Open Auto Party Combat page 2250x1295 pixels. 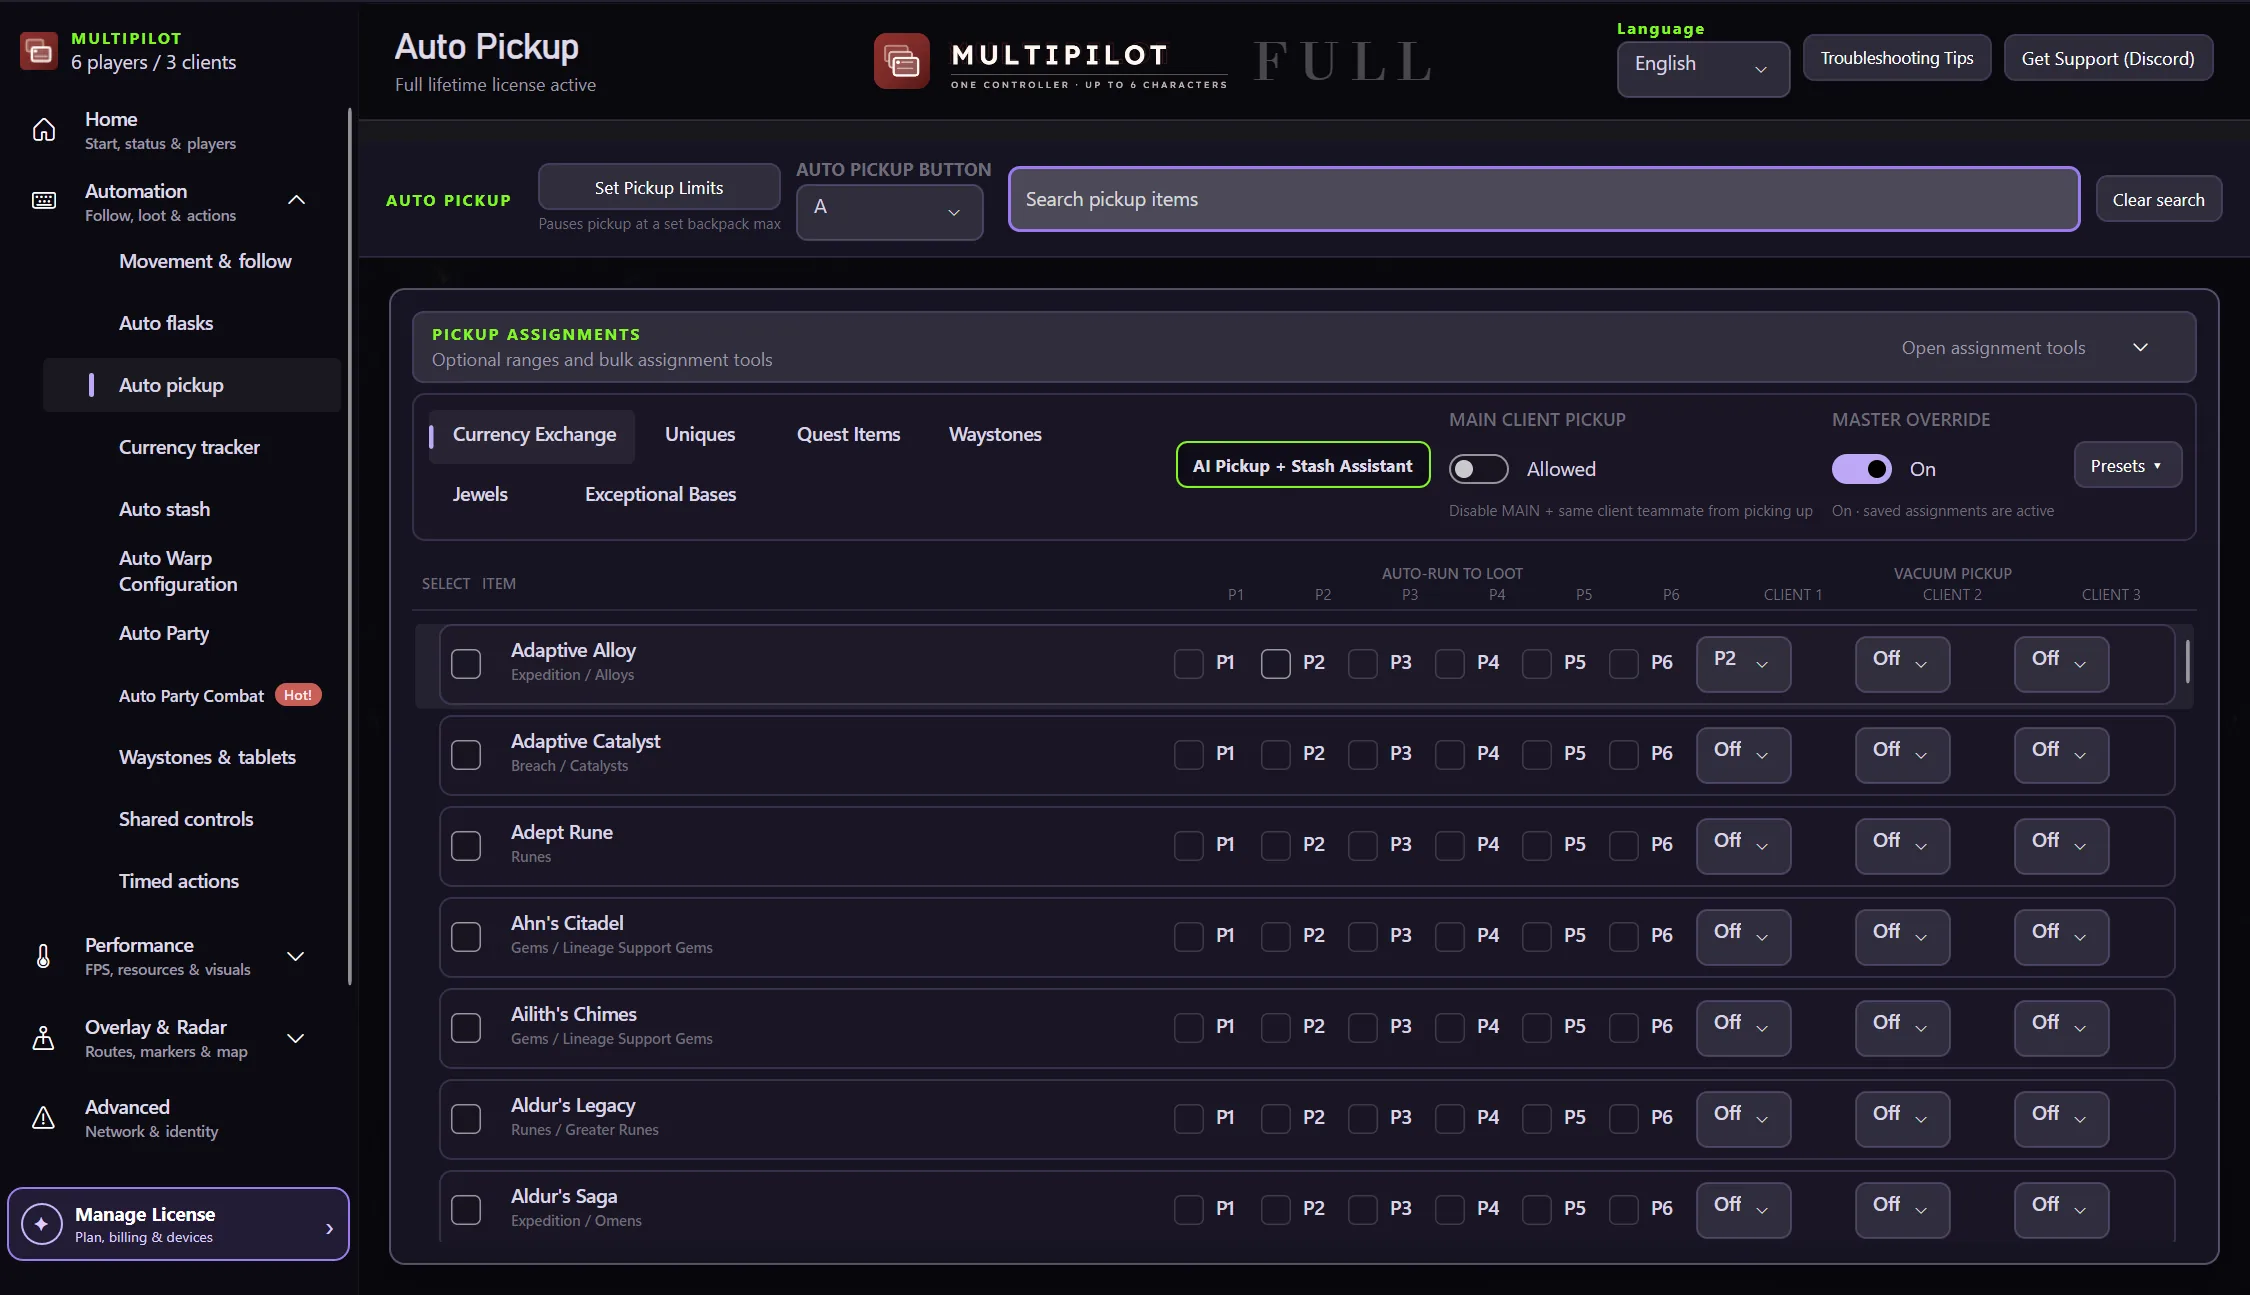pyautogui.click(x=191, y=696)
